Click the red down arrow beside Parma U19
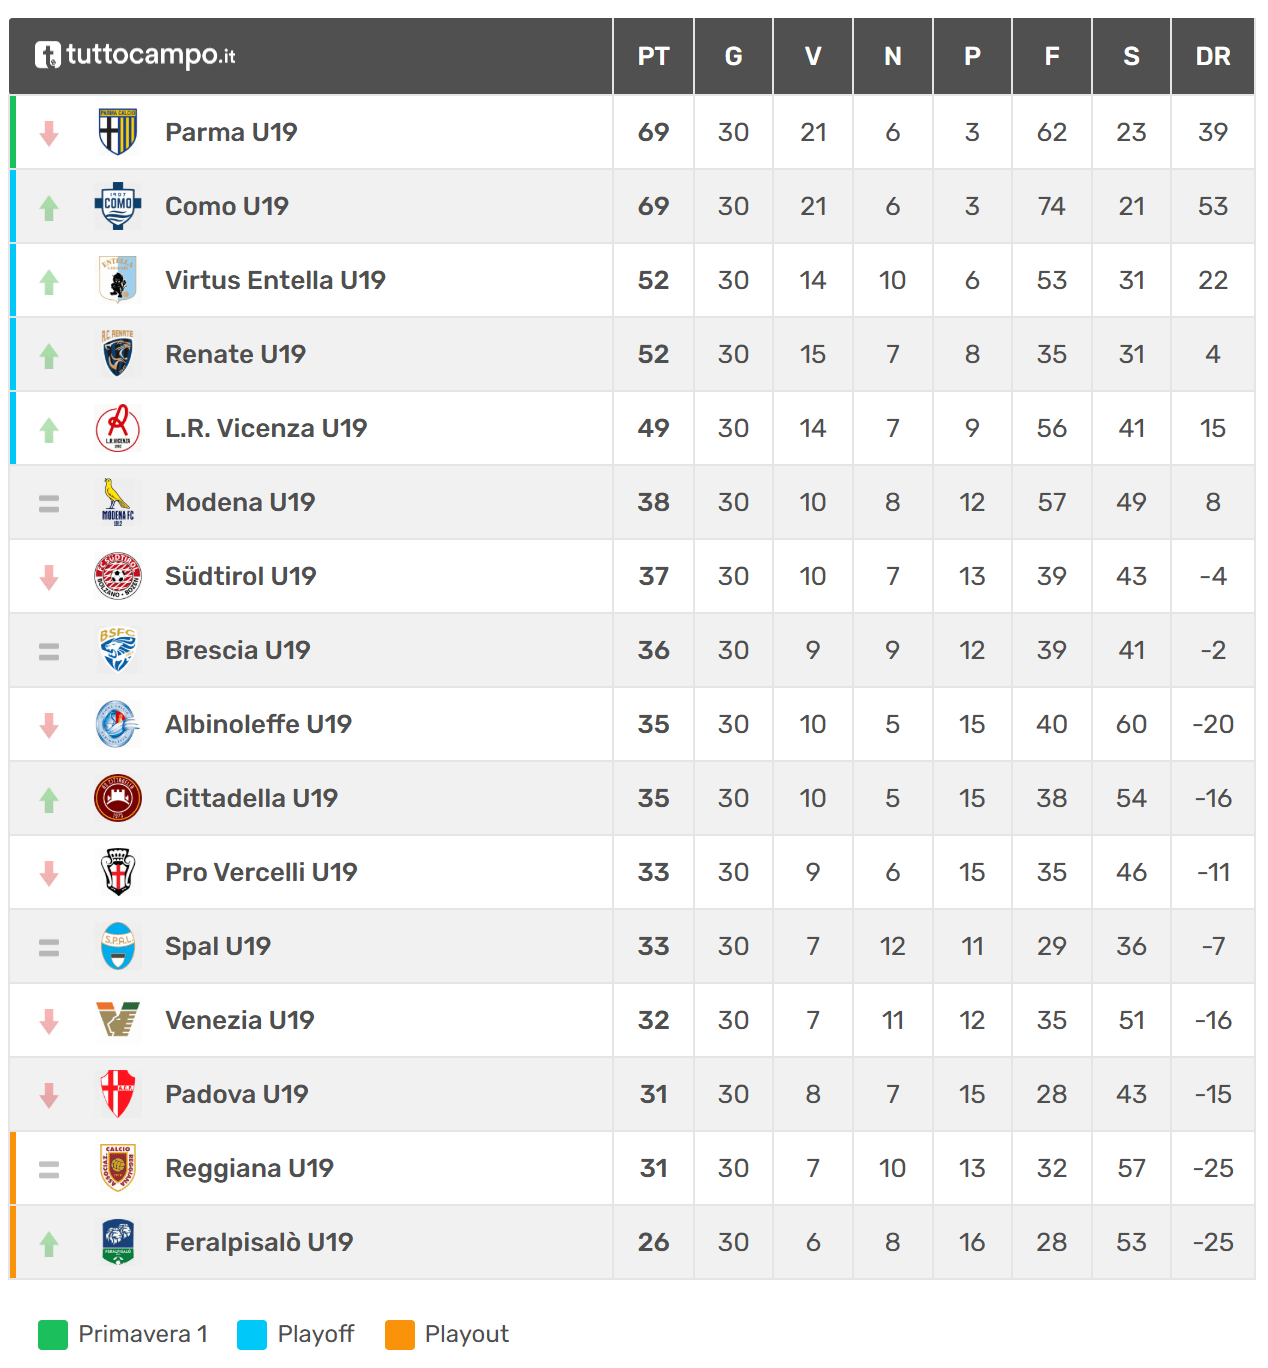This screenshot has width=1268, height=1368. tap(49, 133)
